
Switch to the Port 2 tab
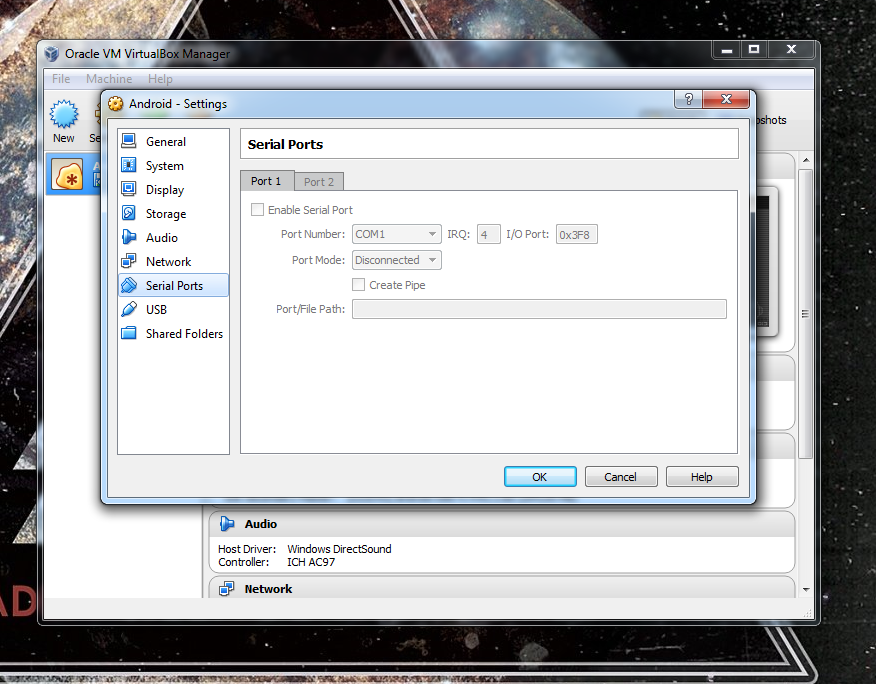(319, 182)
